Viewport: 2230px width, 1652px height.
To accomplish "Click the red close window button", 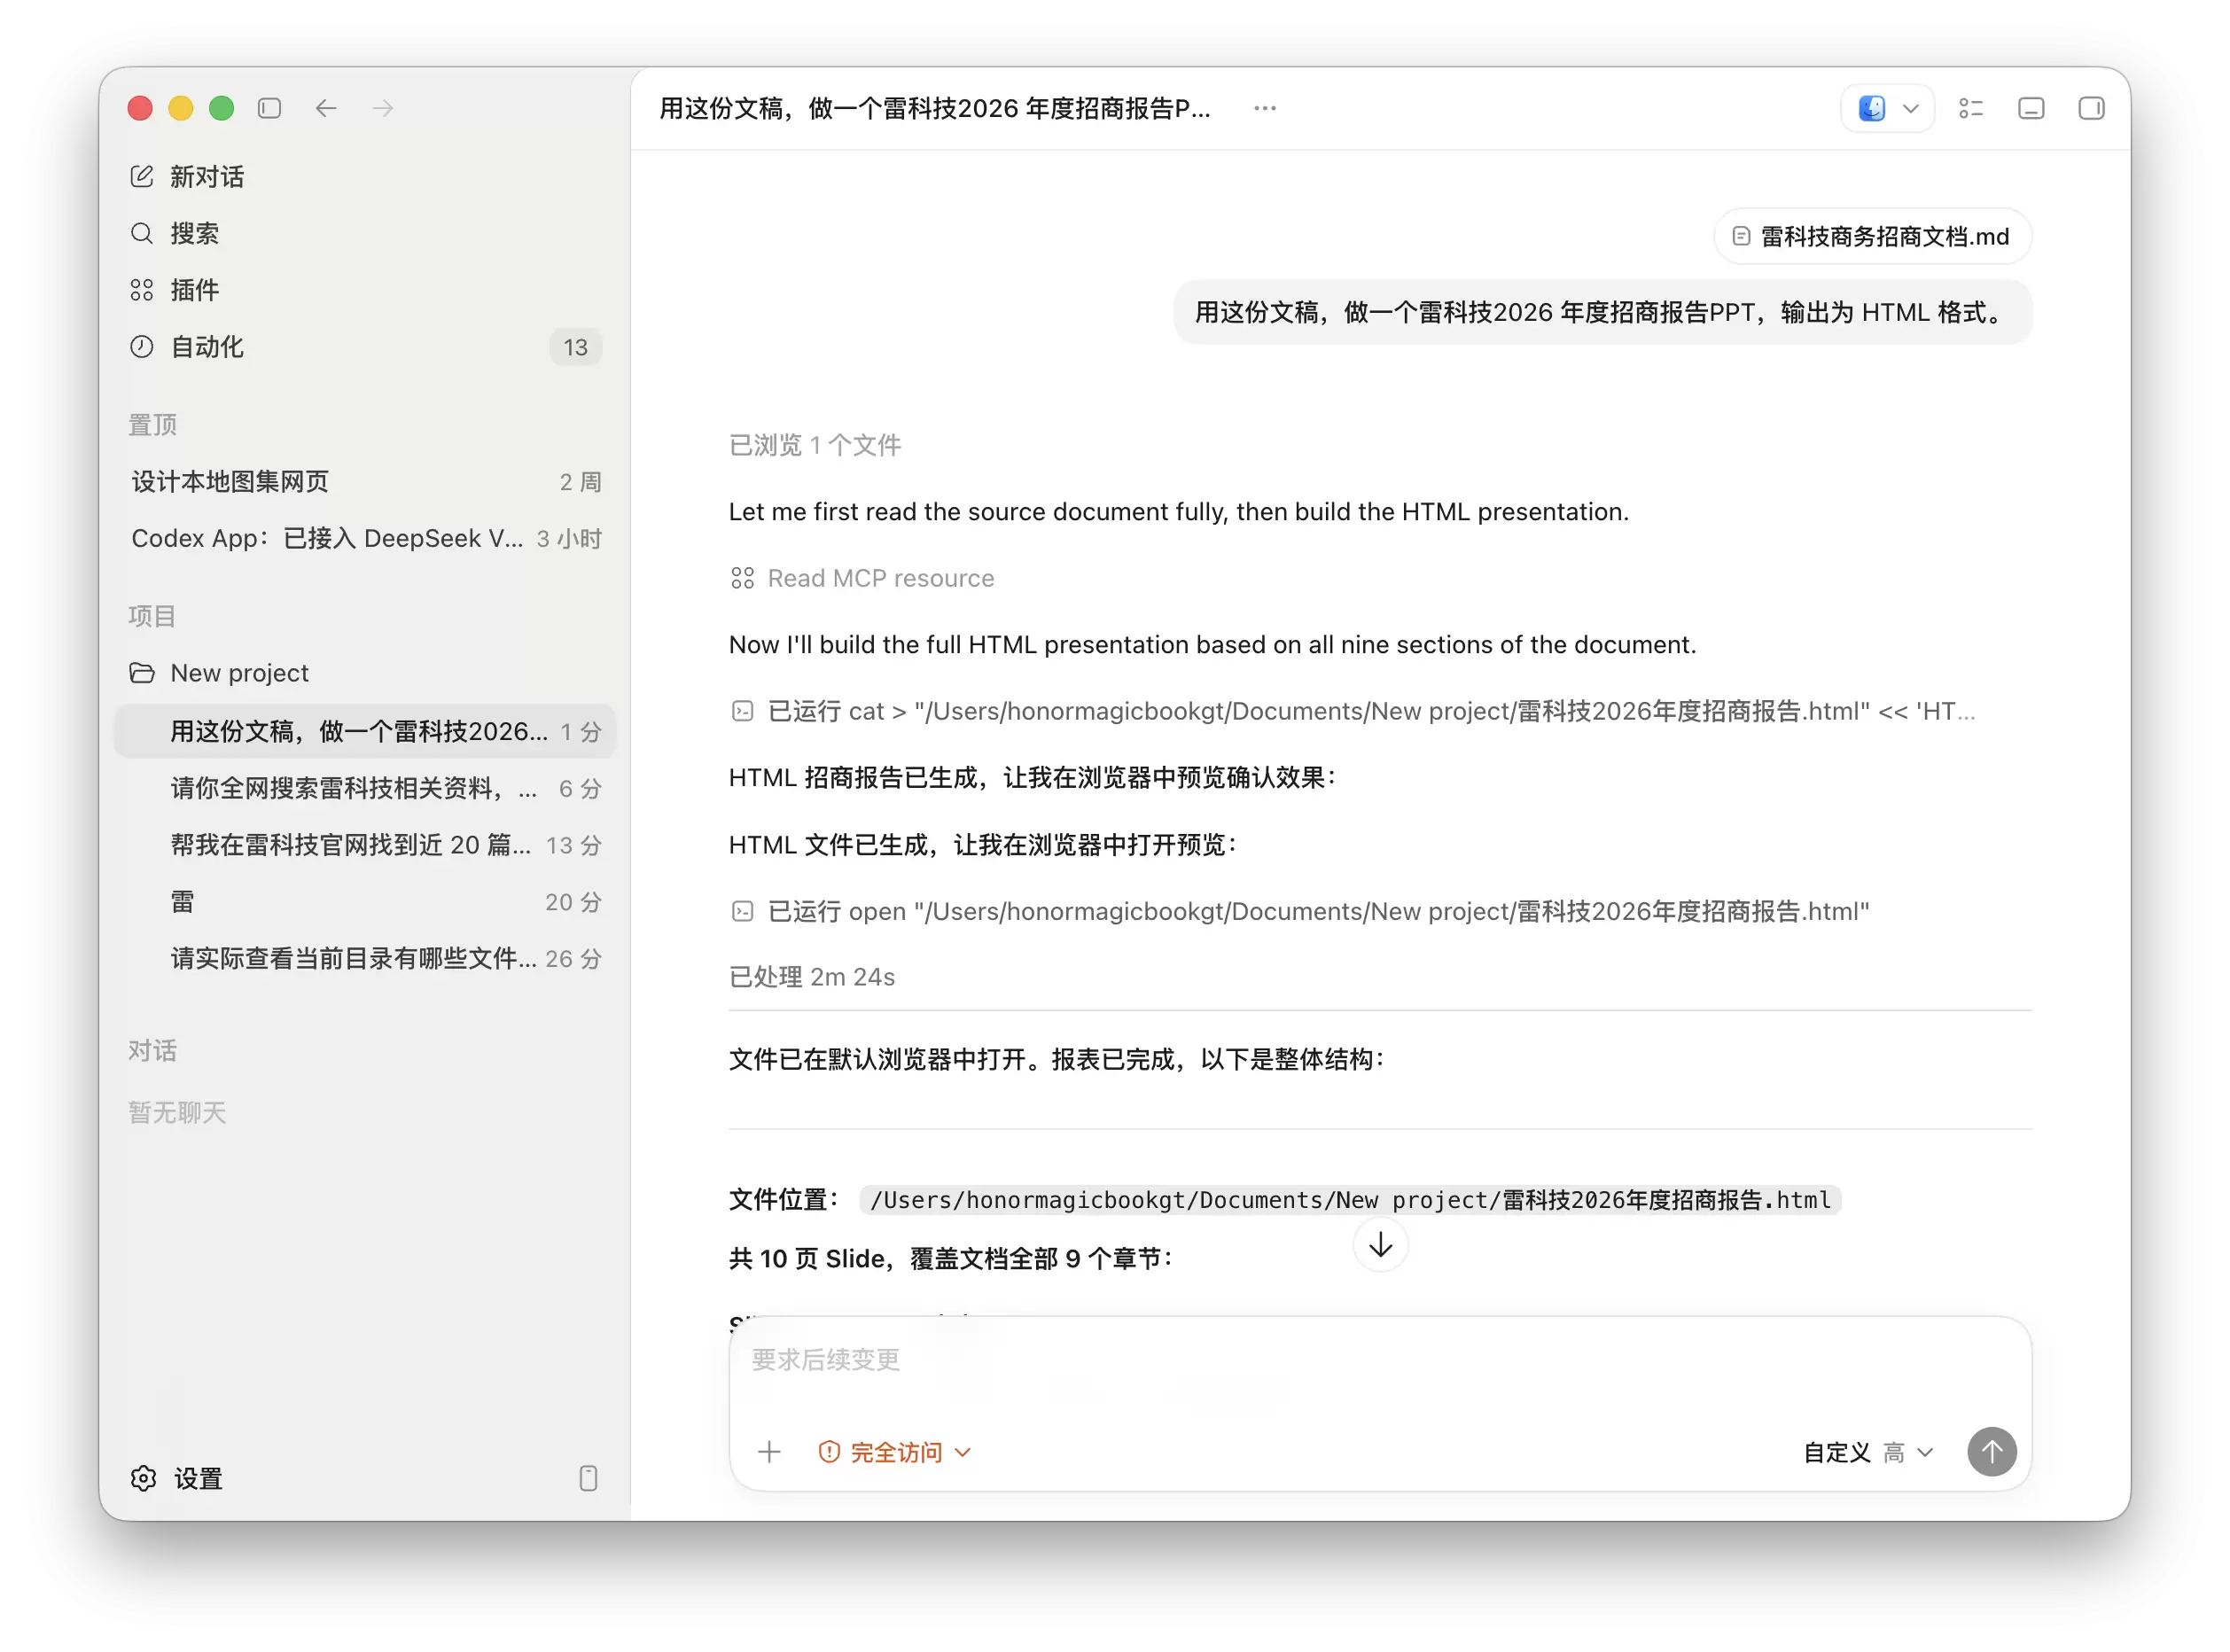I will 140,108.
